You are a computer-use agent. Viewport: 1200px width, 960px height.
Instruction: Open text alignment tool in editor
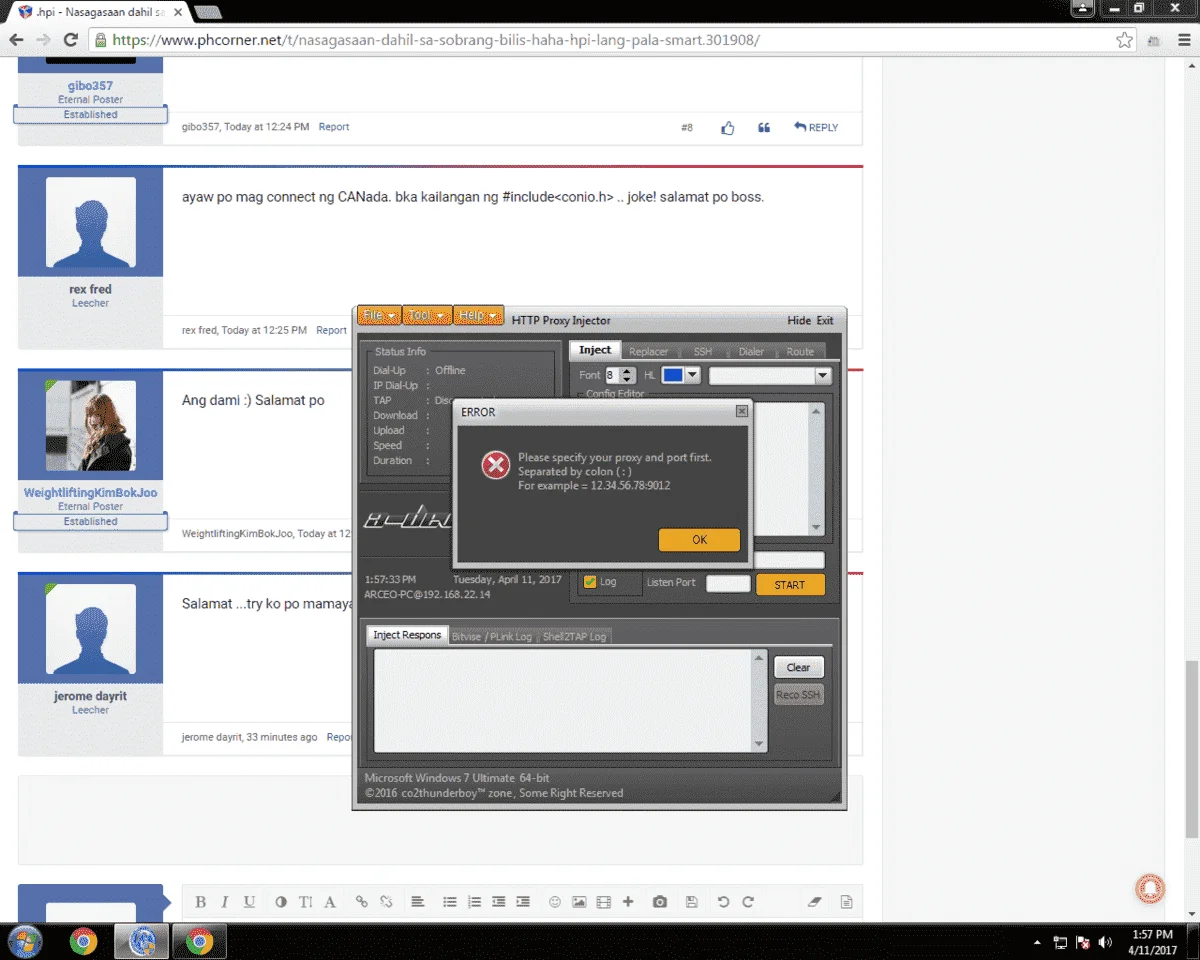coord(418,902)
